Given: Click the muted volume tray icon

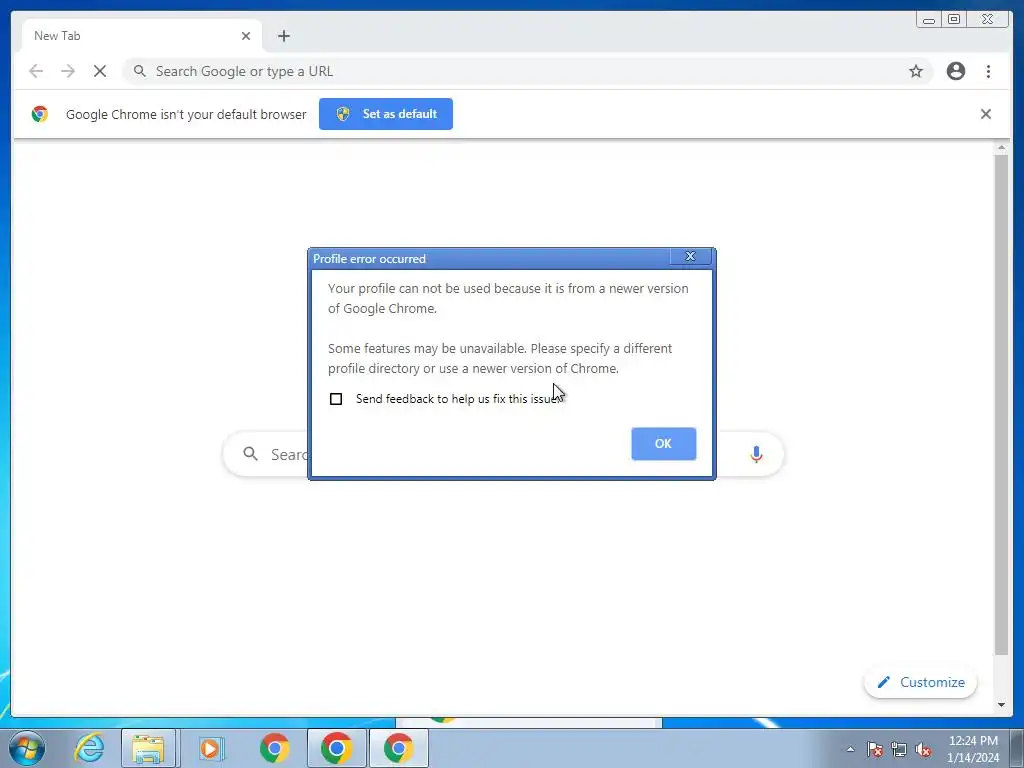Looking at the screenshot, I should coord(923,749).
